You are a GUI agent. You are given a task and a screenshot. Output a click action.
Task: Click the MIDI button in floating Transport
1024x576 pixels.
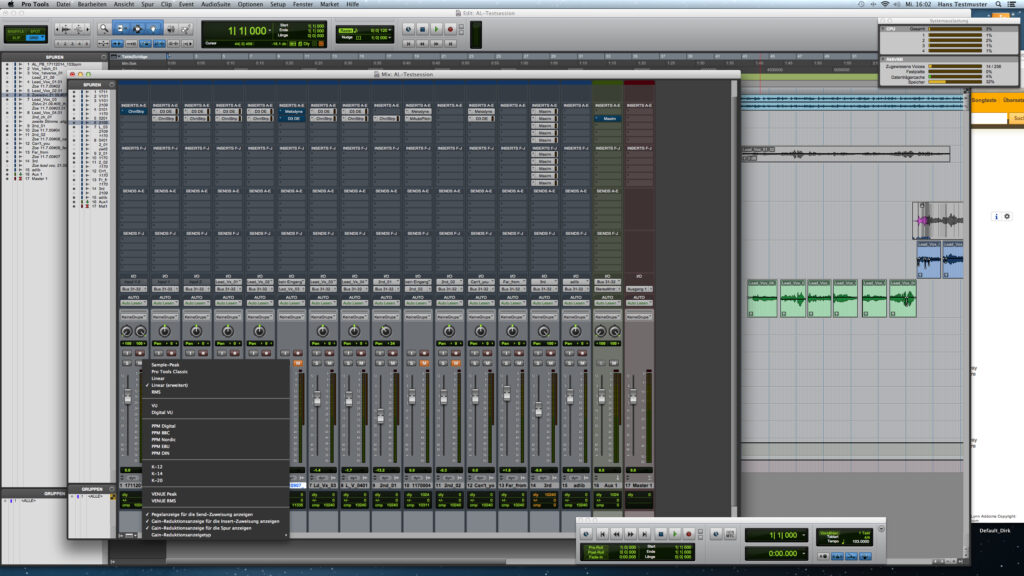pyautogui.click(x=730, y=534)
